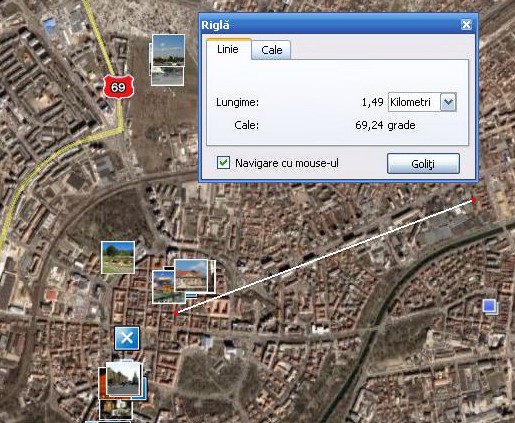The width and height of the screenshot is (515, 423).
Task: Click the blue X placemark icon
Action: point(127,338)
